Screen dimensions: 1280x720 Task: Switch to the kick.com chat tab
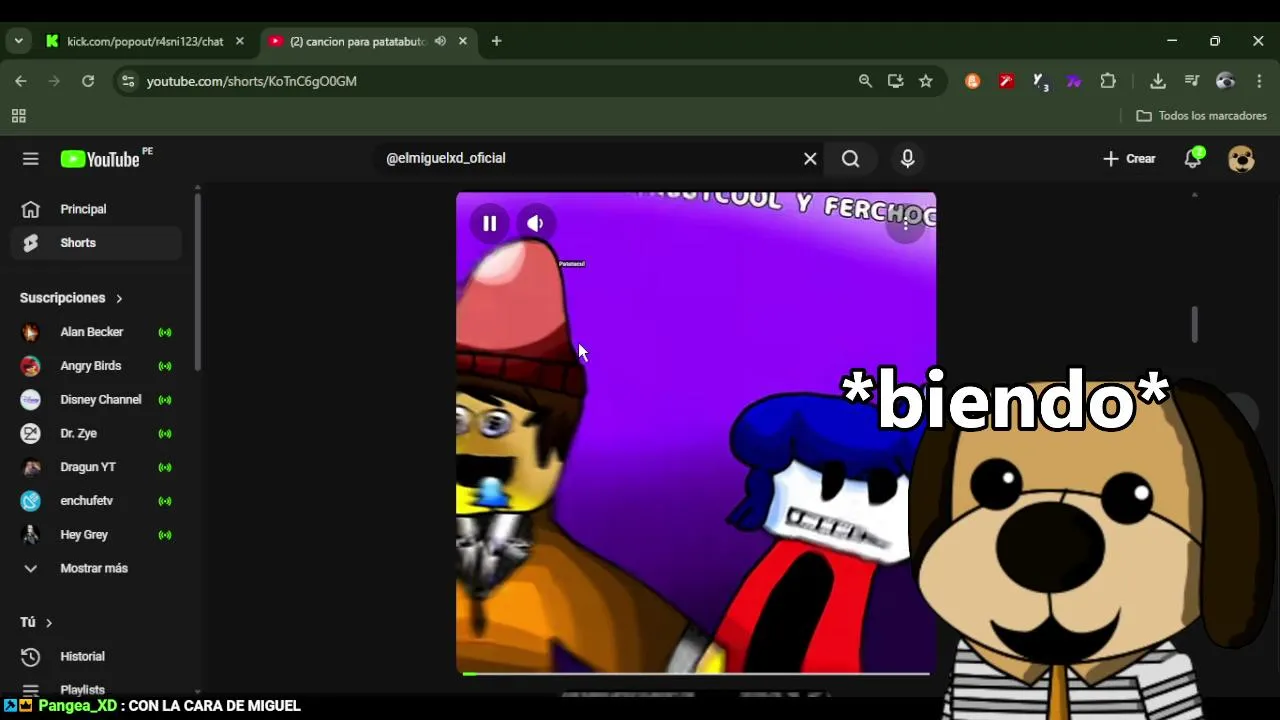point(145,41)
